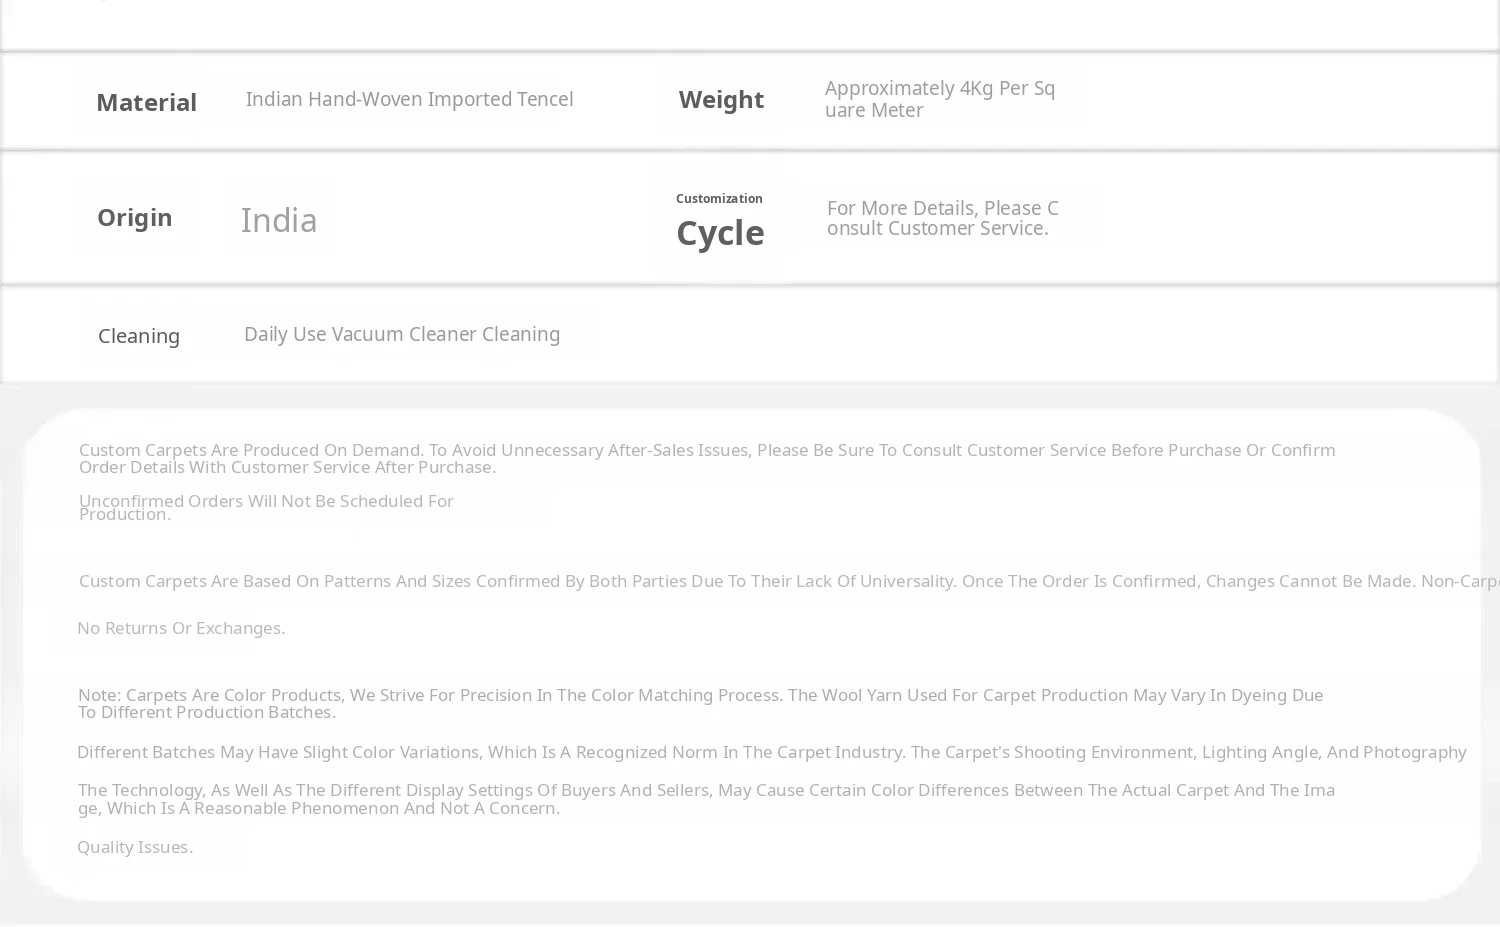
Task: Click the Approximately 4Kg Per Square Meter text
Action: click(x=940, y=99)
